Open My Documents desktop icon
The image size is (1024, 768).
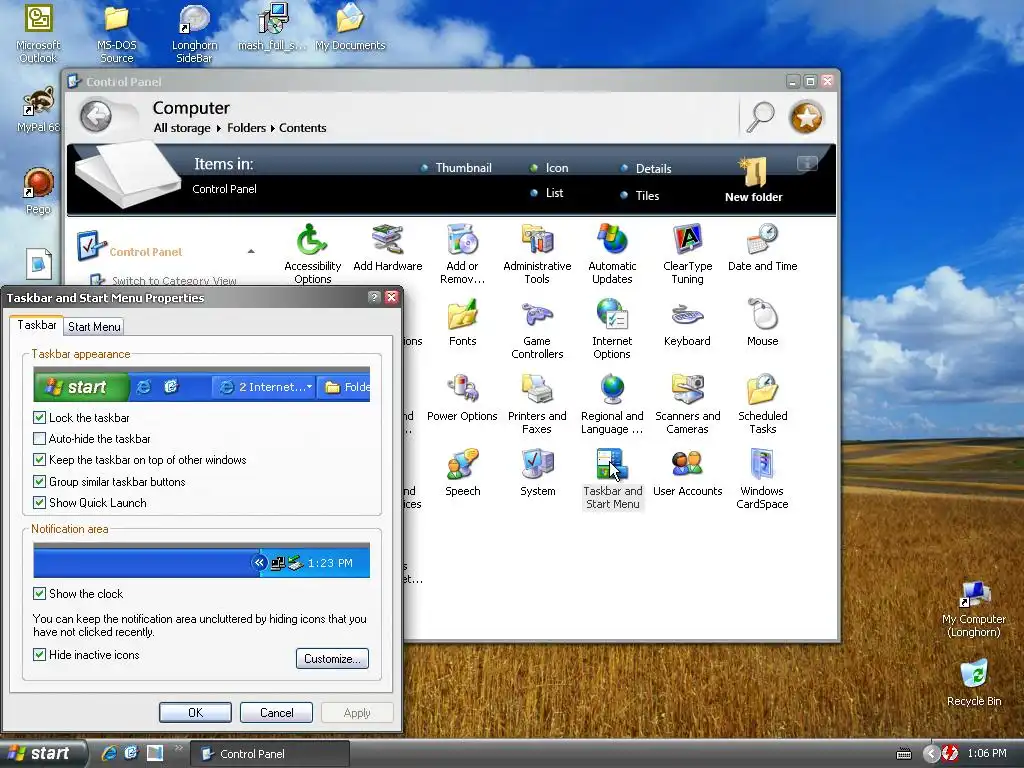click(350, 27)
